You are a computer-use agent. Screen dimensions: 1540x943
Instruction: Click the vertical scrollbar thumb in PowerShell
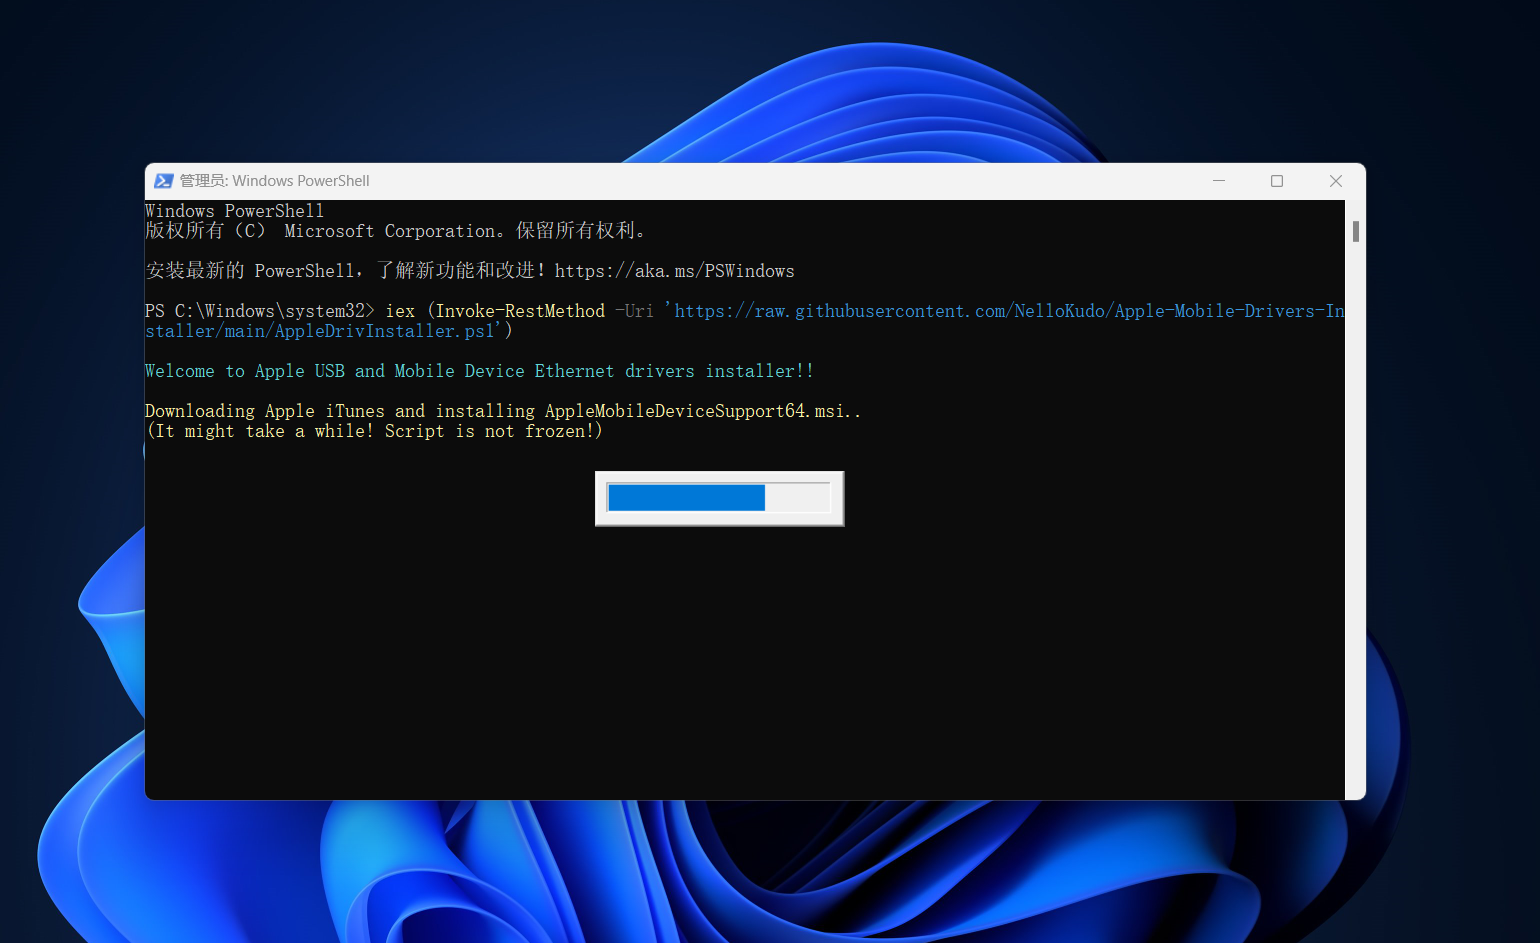point(1356,231)
